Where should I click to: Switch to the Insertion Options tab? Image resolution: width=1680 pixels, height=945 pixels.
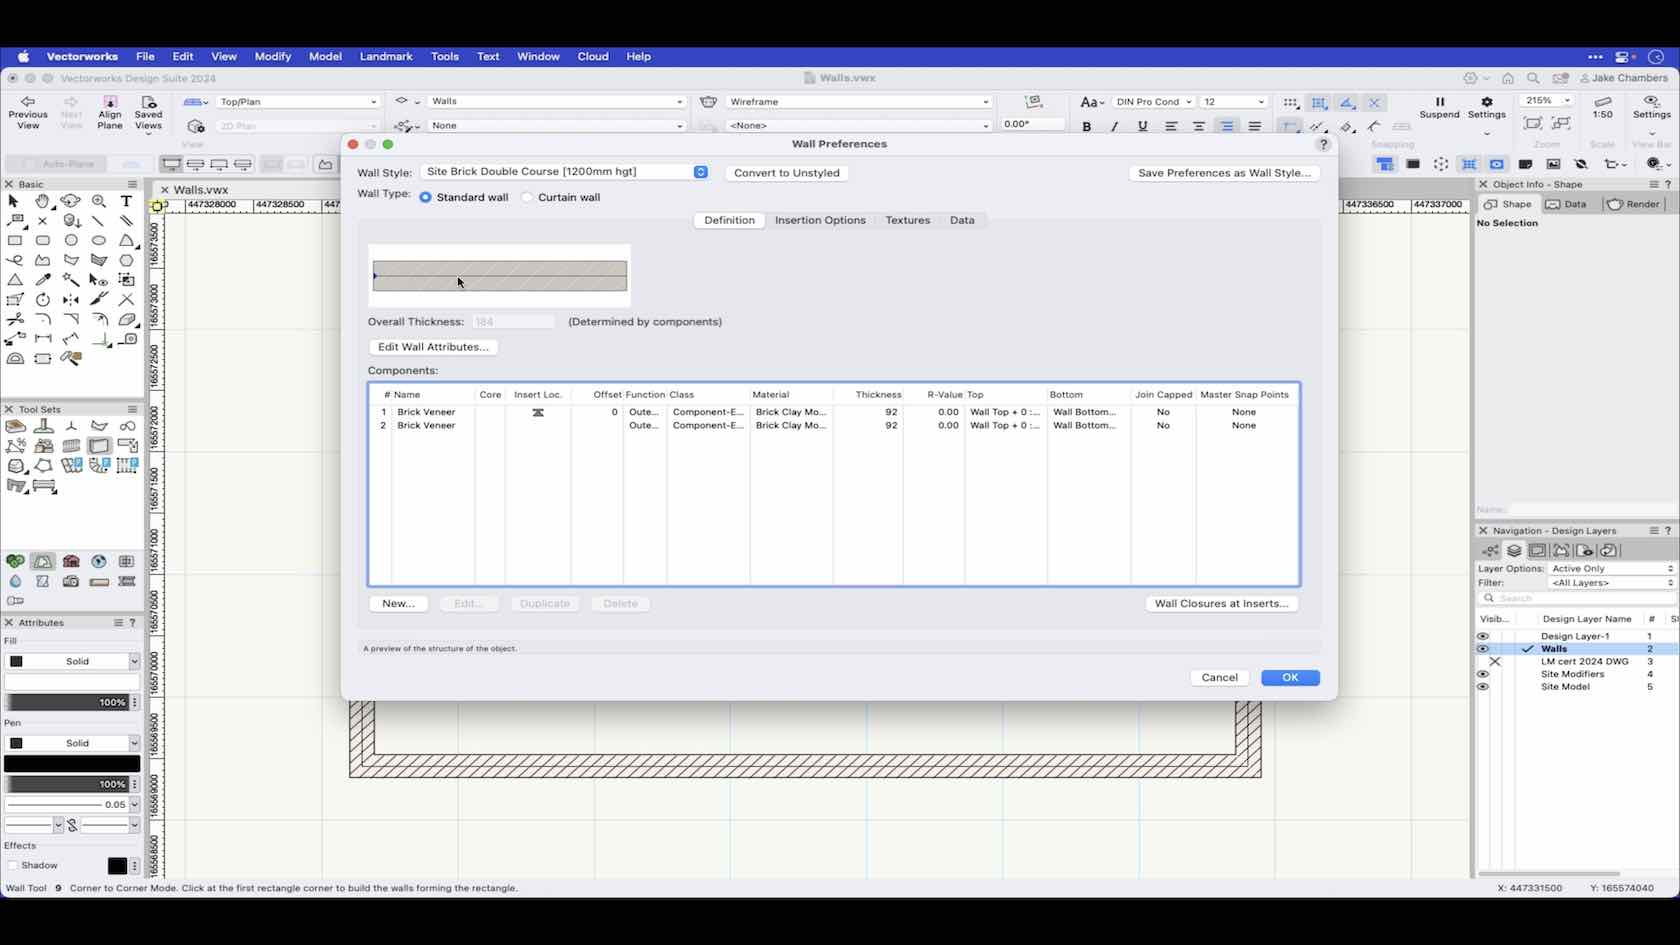click(819, 220)
